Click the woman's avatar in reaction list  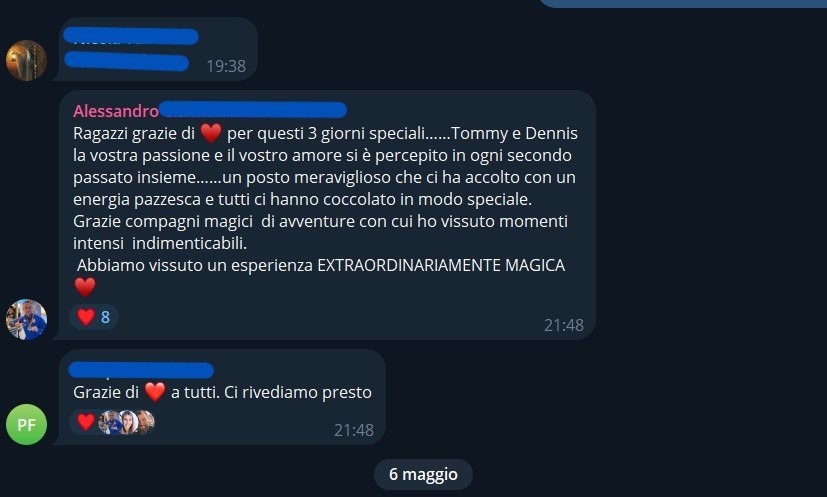click(x=128, y=422)
